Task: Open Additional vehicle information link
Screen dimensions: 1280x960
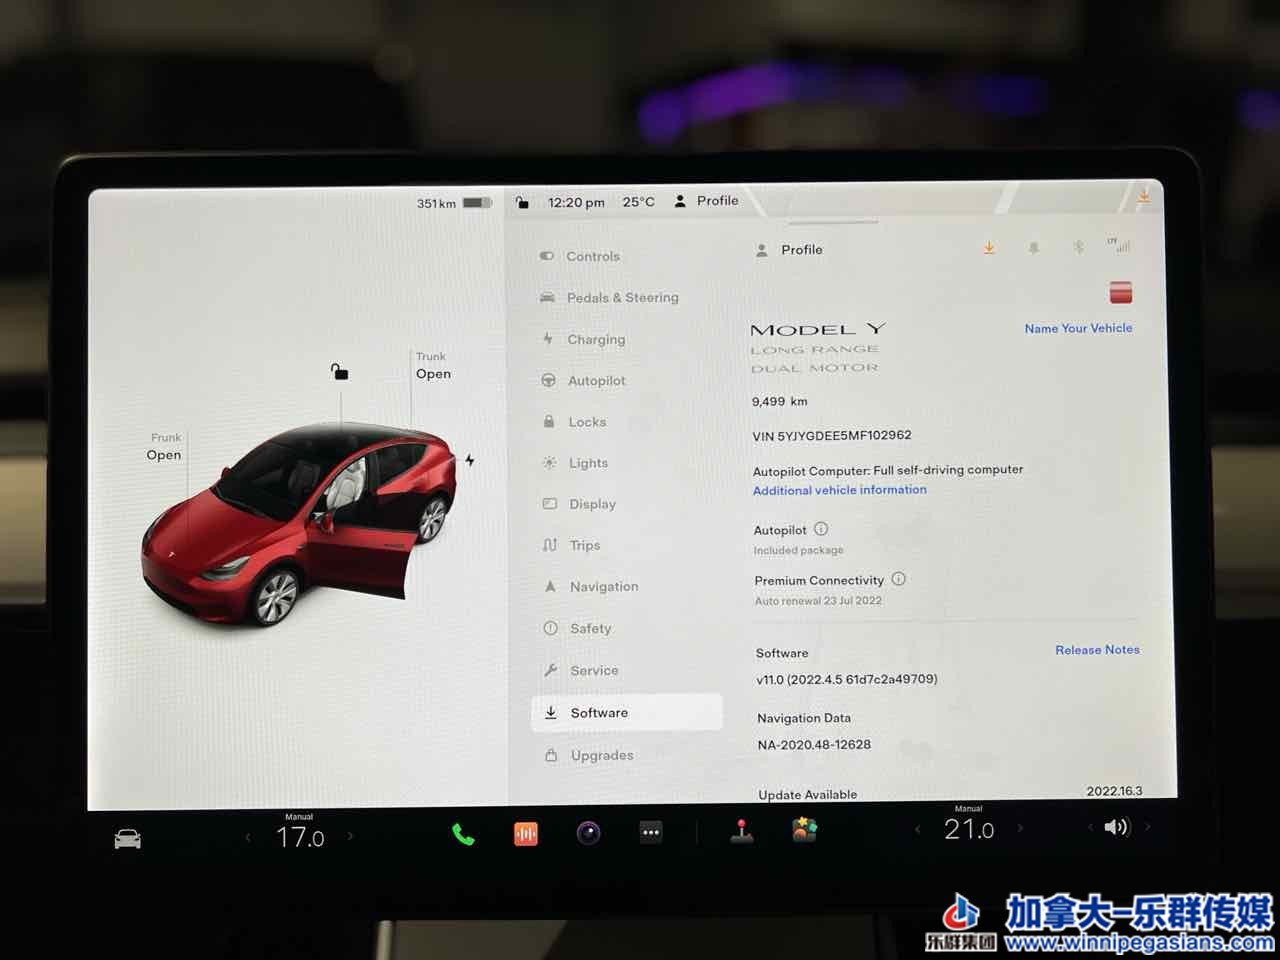Action: 839,490
